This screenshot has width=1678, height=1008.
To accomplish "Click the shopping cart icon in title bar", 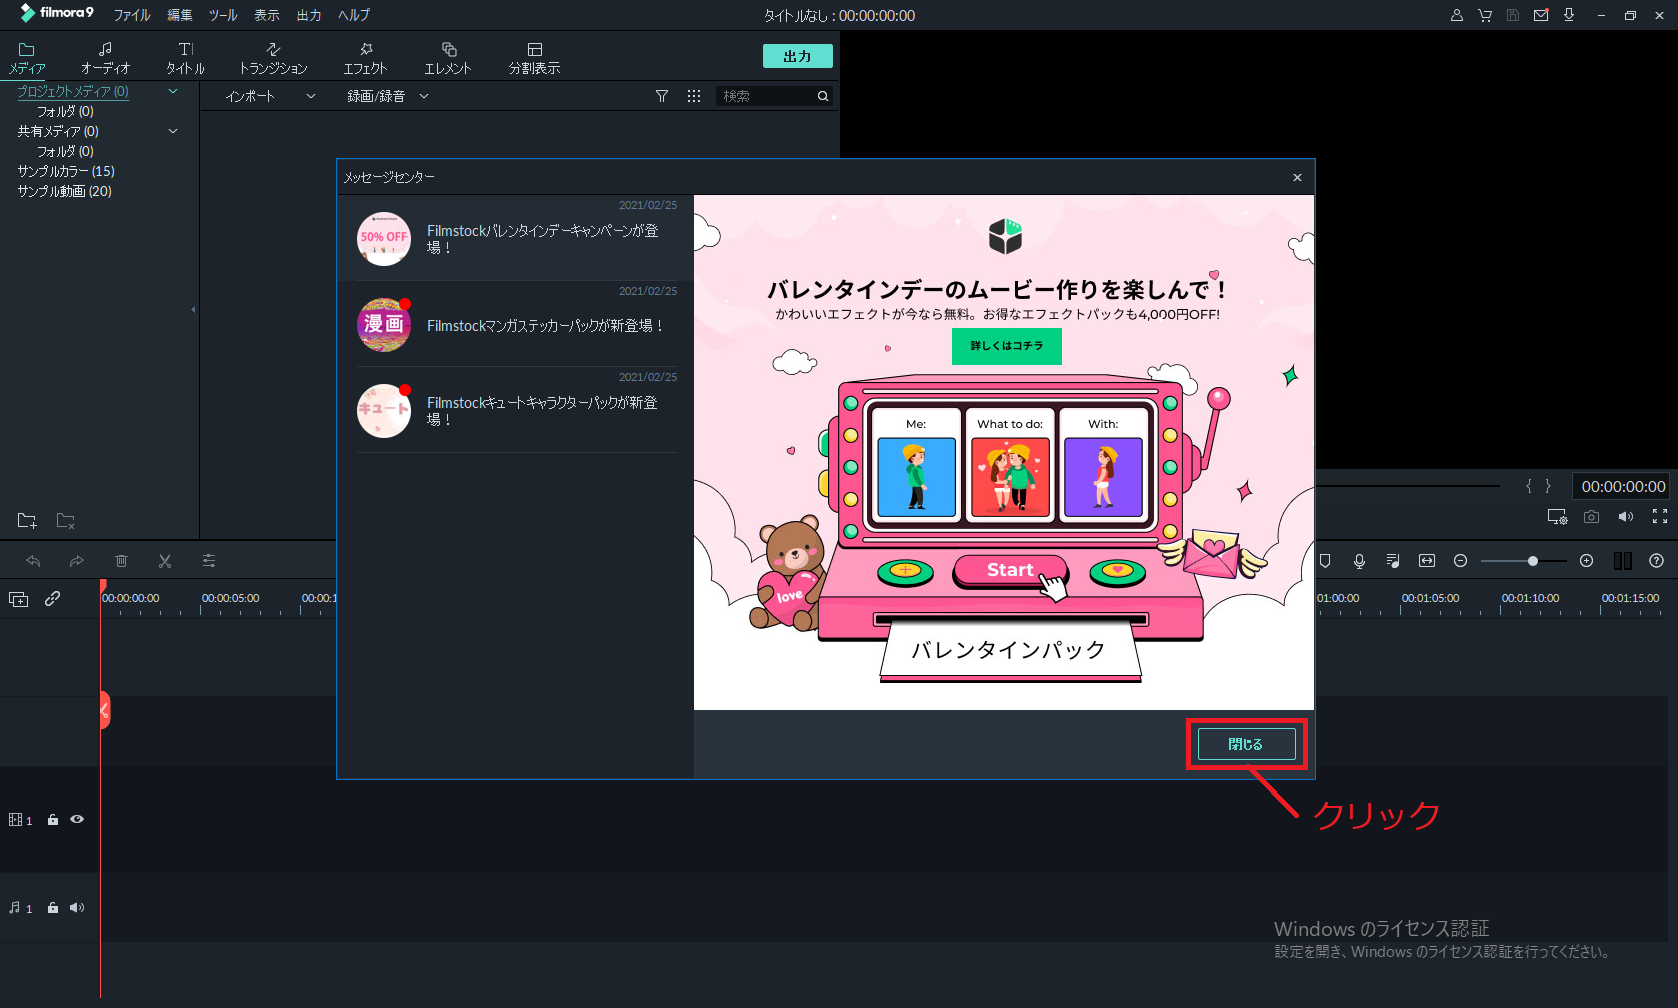I will 1485,15.
